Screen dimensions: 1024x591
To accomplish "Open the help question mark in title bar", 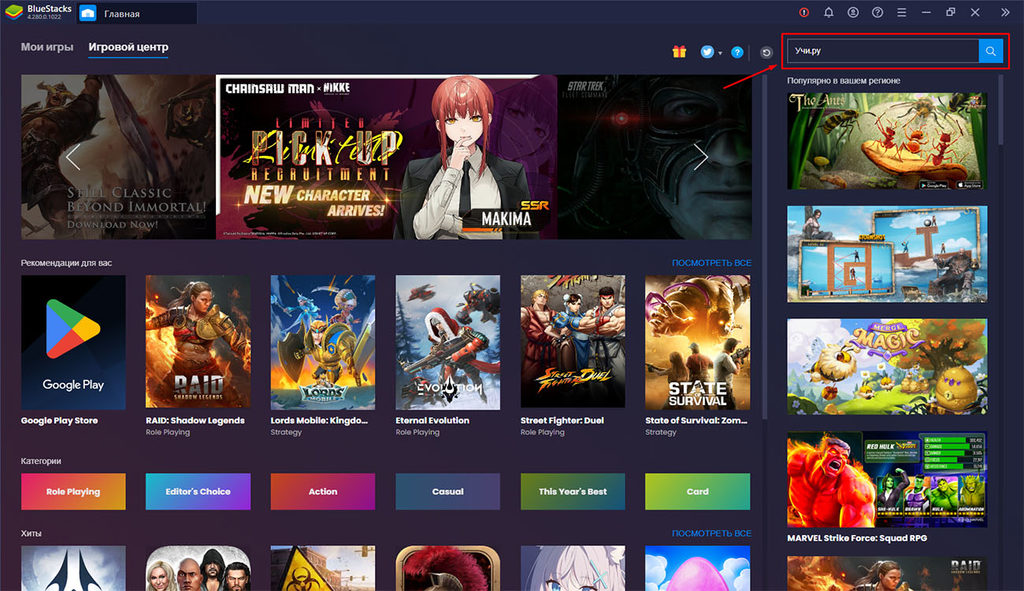I will click(x=877, y=12).
